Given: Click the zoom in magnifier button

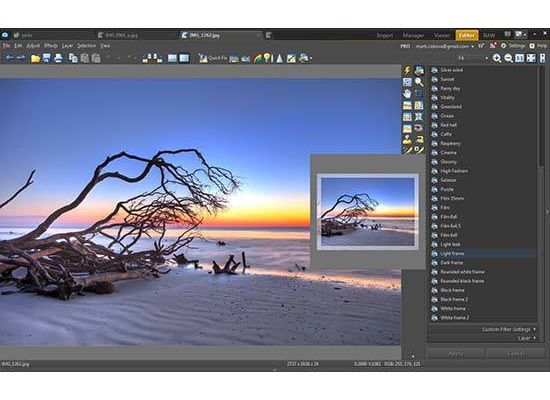Looking at the screenshot, I should 497,58.
